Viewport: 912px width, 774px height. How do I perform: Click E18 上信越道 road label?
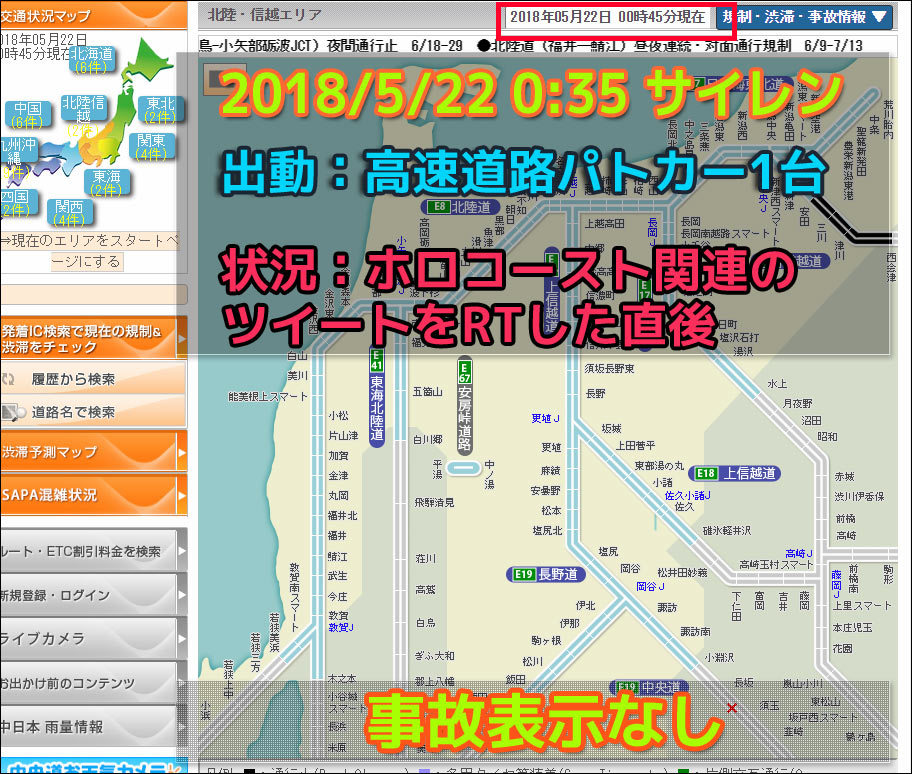pos(735,473)
